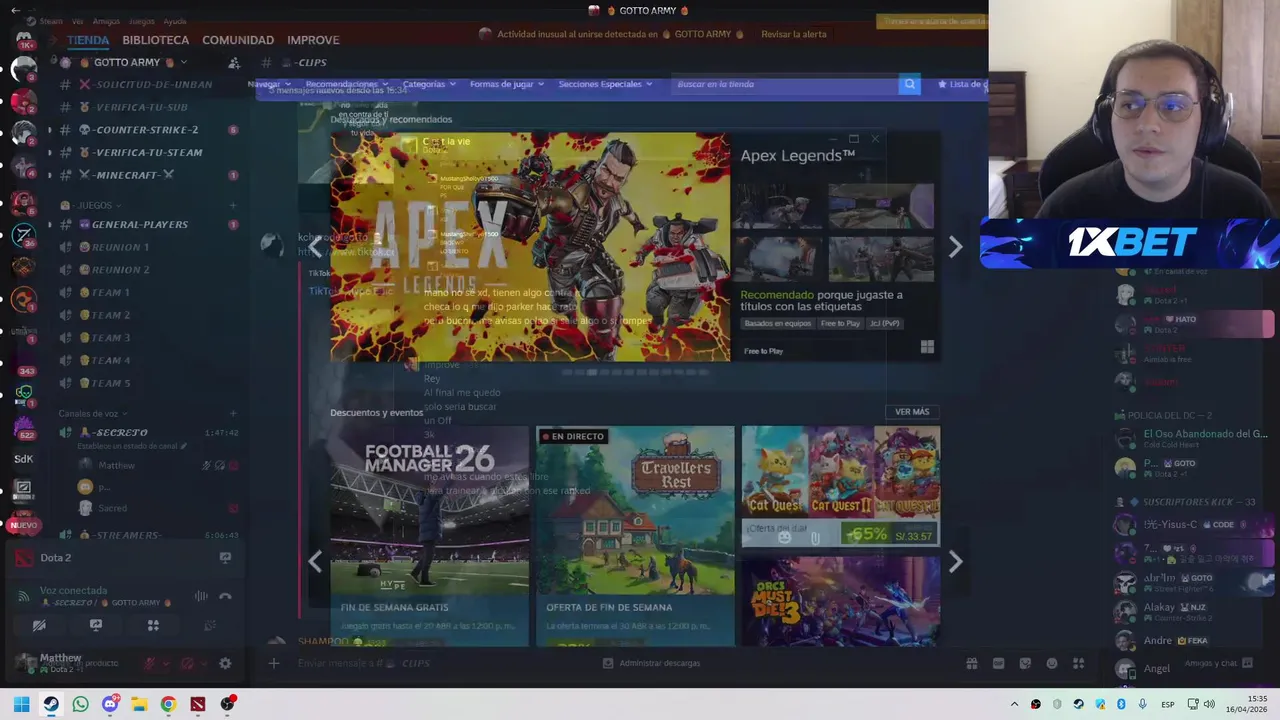Click Administrar descargas at the bottom
Image resolution: width=1280 pixels, height=720 pixels.
[x=651, y=663]
